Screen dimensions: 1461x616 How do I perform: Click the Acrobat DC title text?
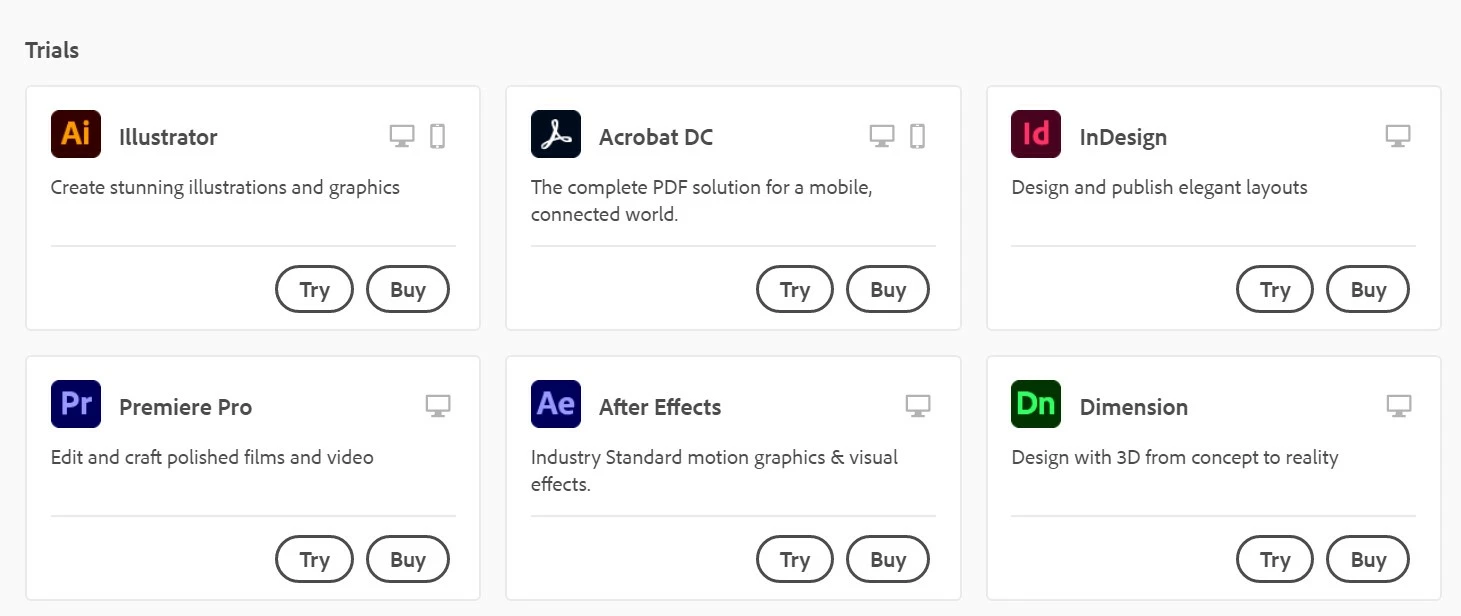click(656, 137)
